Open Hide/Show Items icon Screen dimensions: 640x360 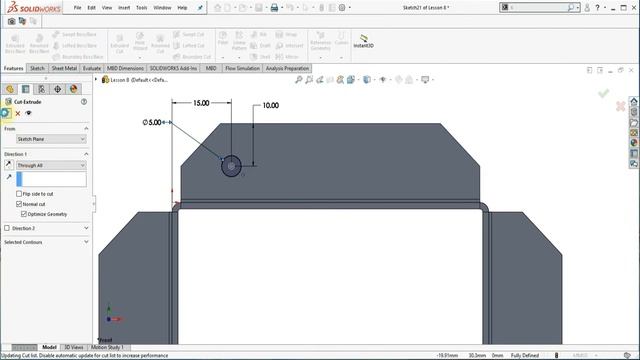(x=382, y=80)
